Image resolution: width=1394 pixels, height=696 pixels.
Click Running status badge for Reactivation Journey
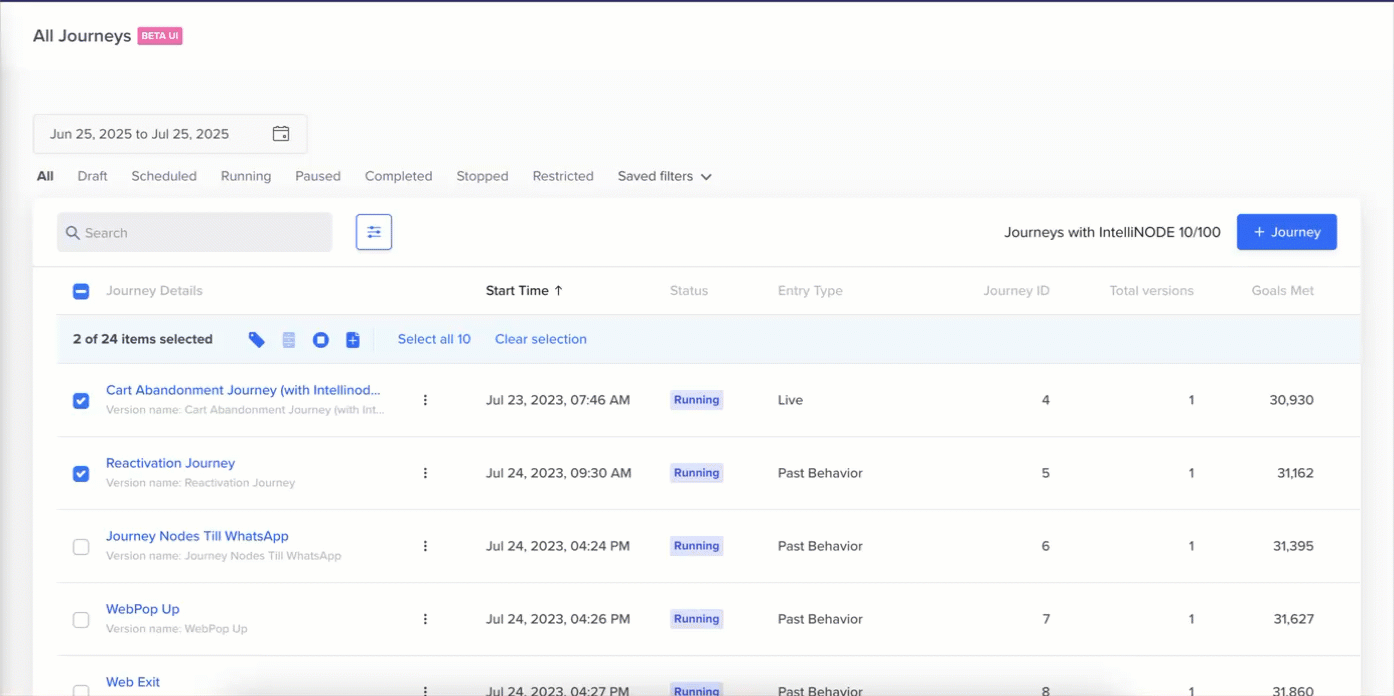pyautogui.click(x=696, y=473)
